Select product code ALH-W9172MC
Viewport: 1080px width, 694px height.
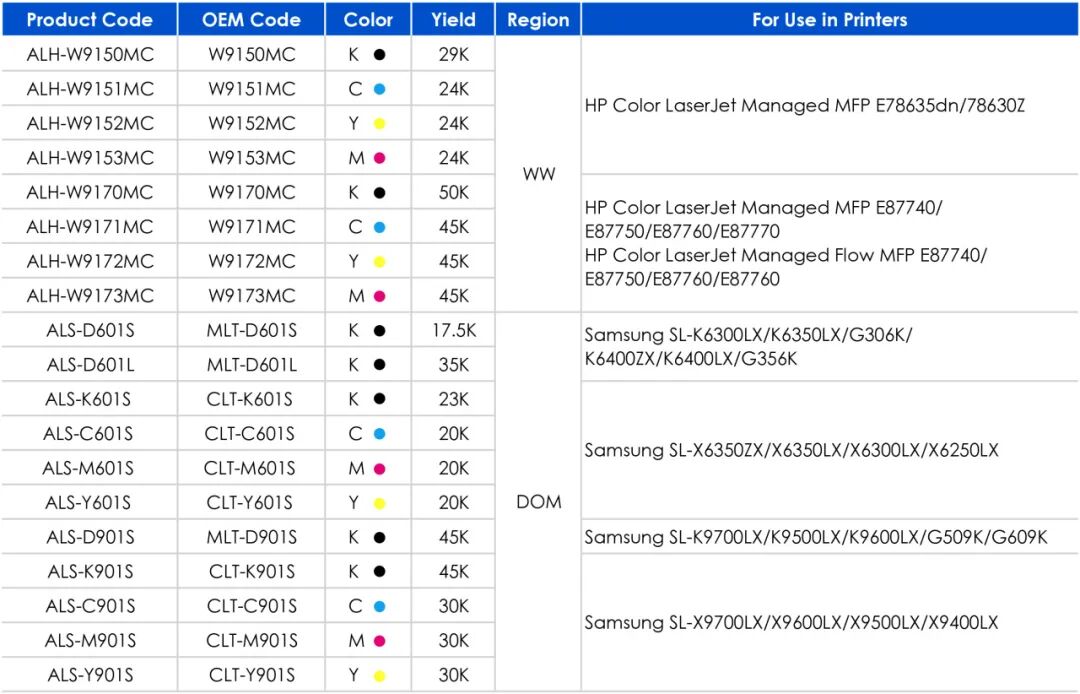[90, 261]
